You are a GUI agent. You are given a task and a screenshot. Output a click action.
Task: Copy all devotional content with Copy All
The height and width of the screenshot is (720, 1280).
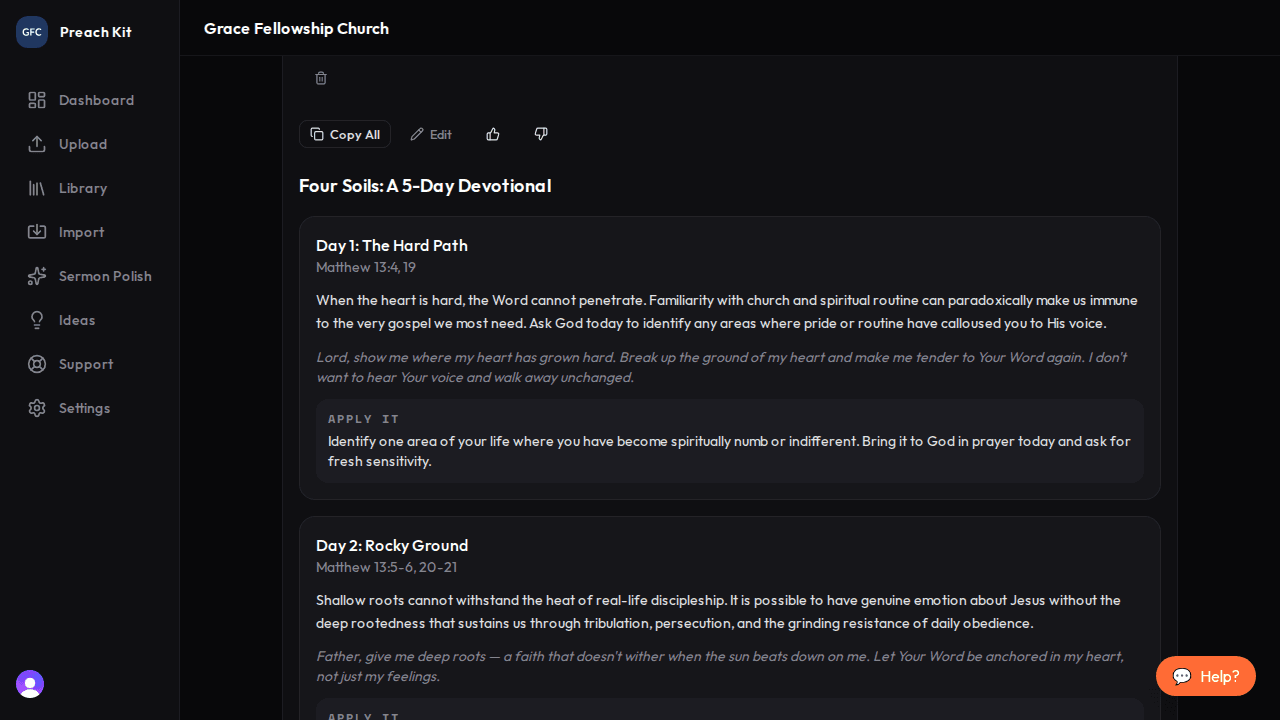pos(344,134)
